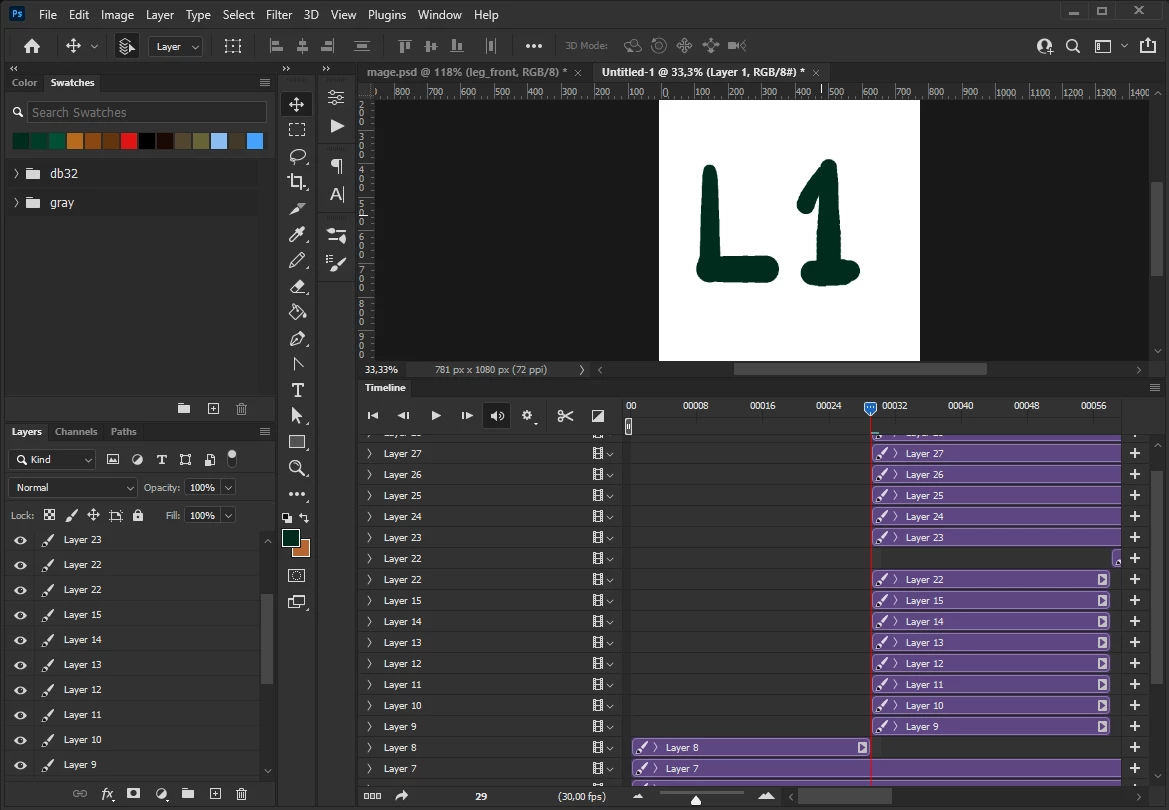This screenshot has height=810, width=1169.
Task: Select the Paint Bucket tool
Action: (297, 313)
